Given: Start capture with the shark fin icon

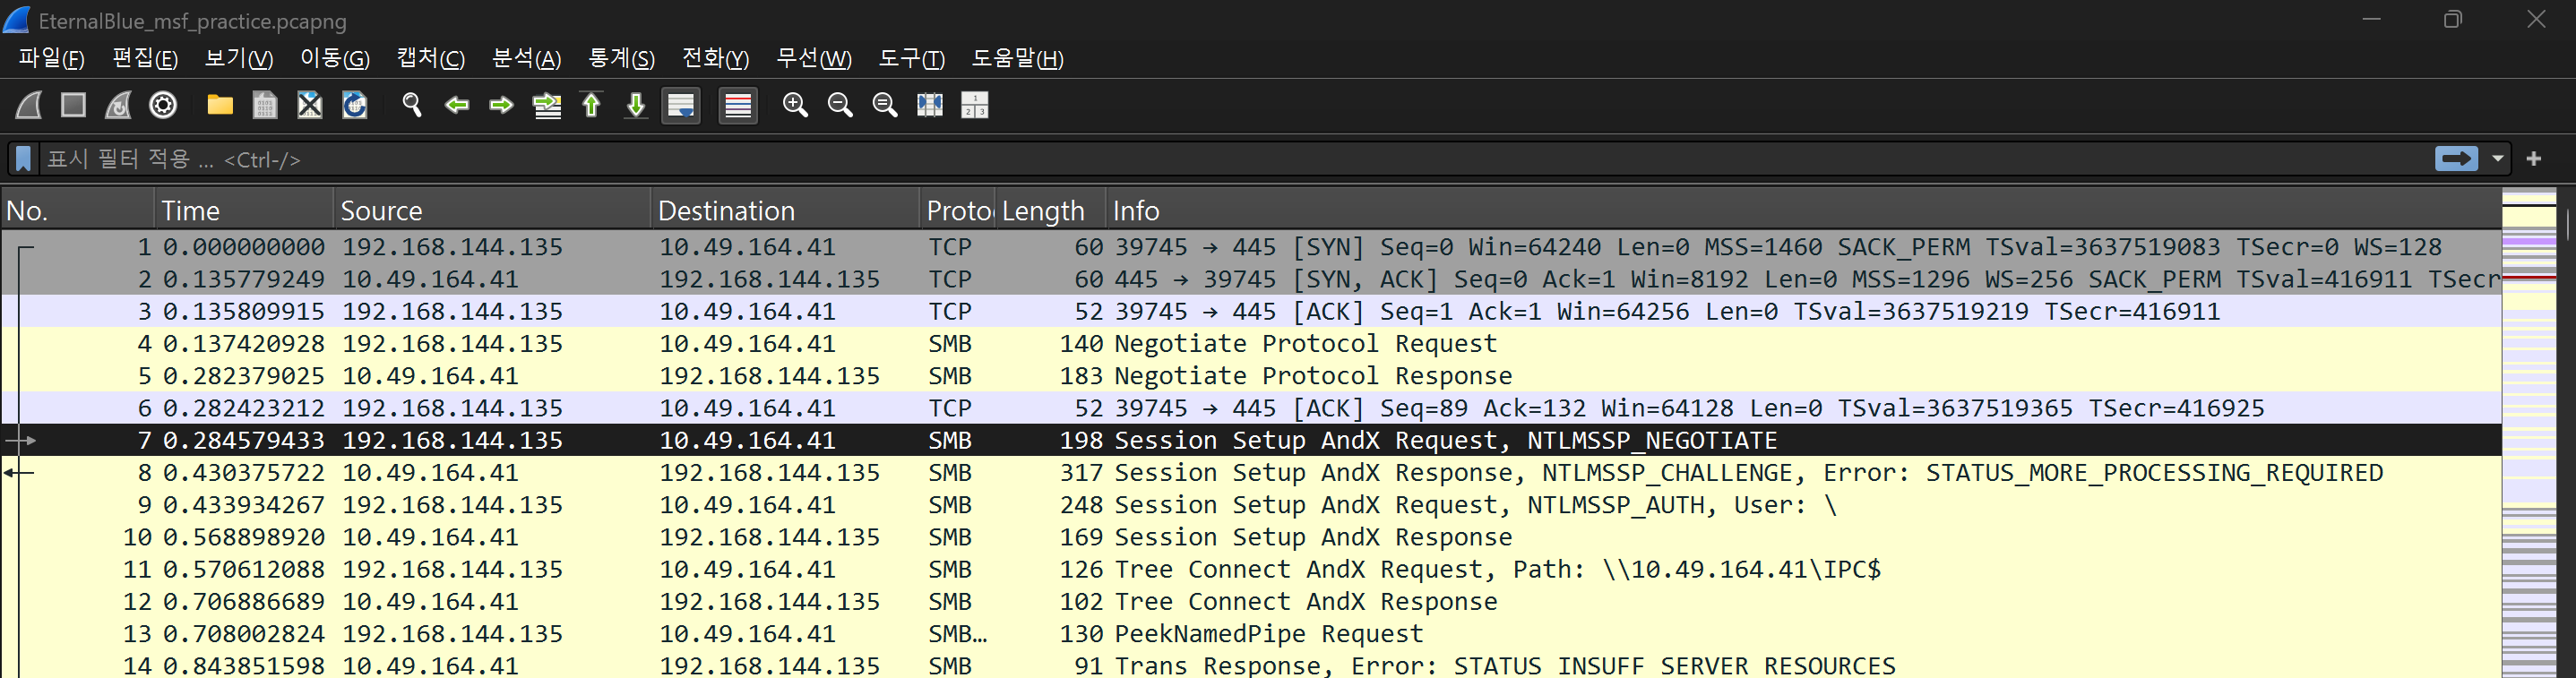Looking at the screenshot, I should 28,105.
